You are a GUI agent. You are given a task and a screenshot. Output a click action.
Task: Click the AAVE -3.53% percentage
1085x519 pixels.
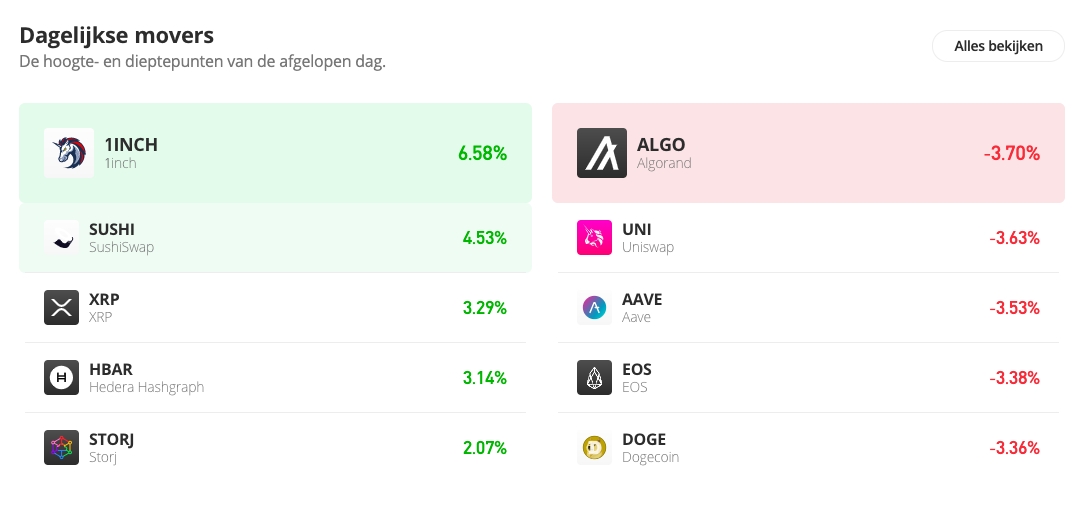point(1014,308)
